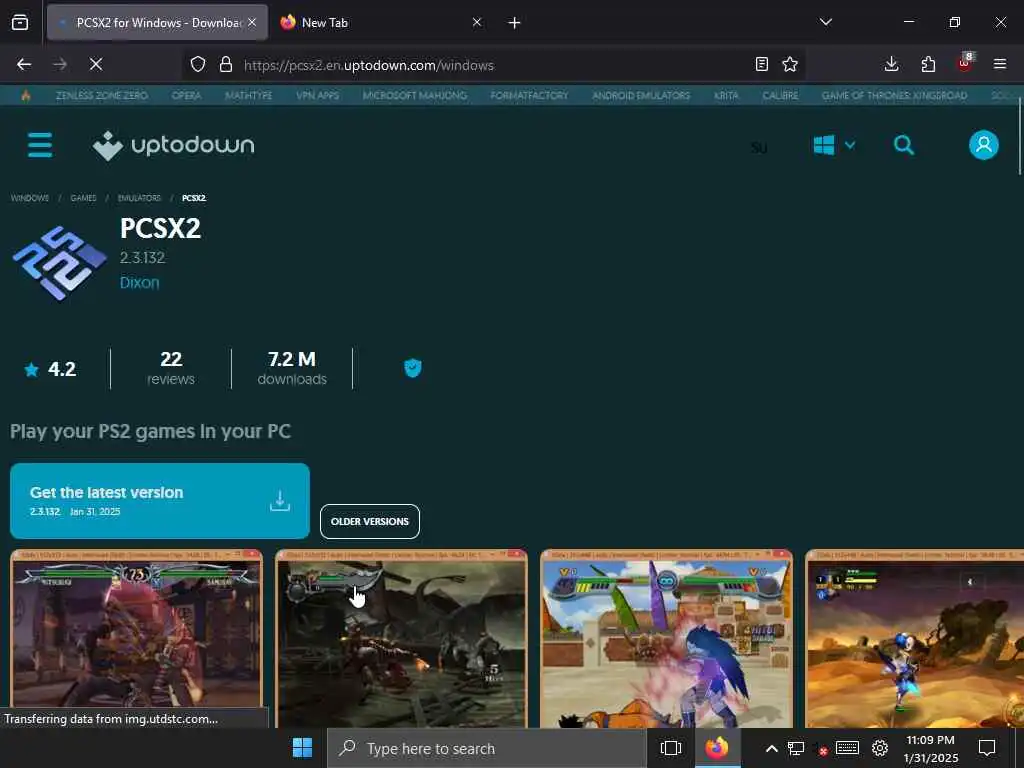Screen dimensions: 1024x768
Task: Click the trending flame icon
Action: 25,95
